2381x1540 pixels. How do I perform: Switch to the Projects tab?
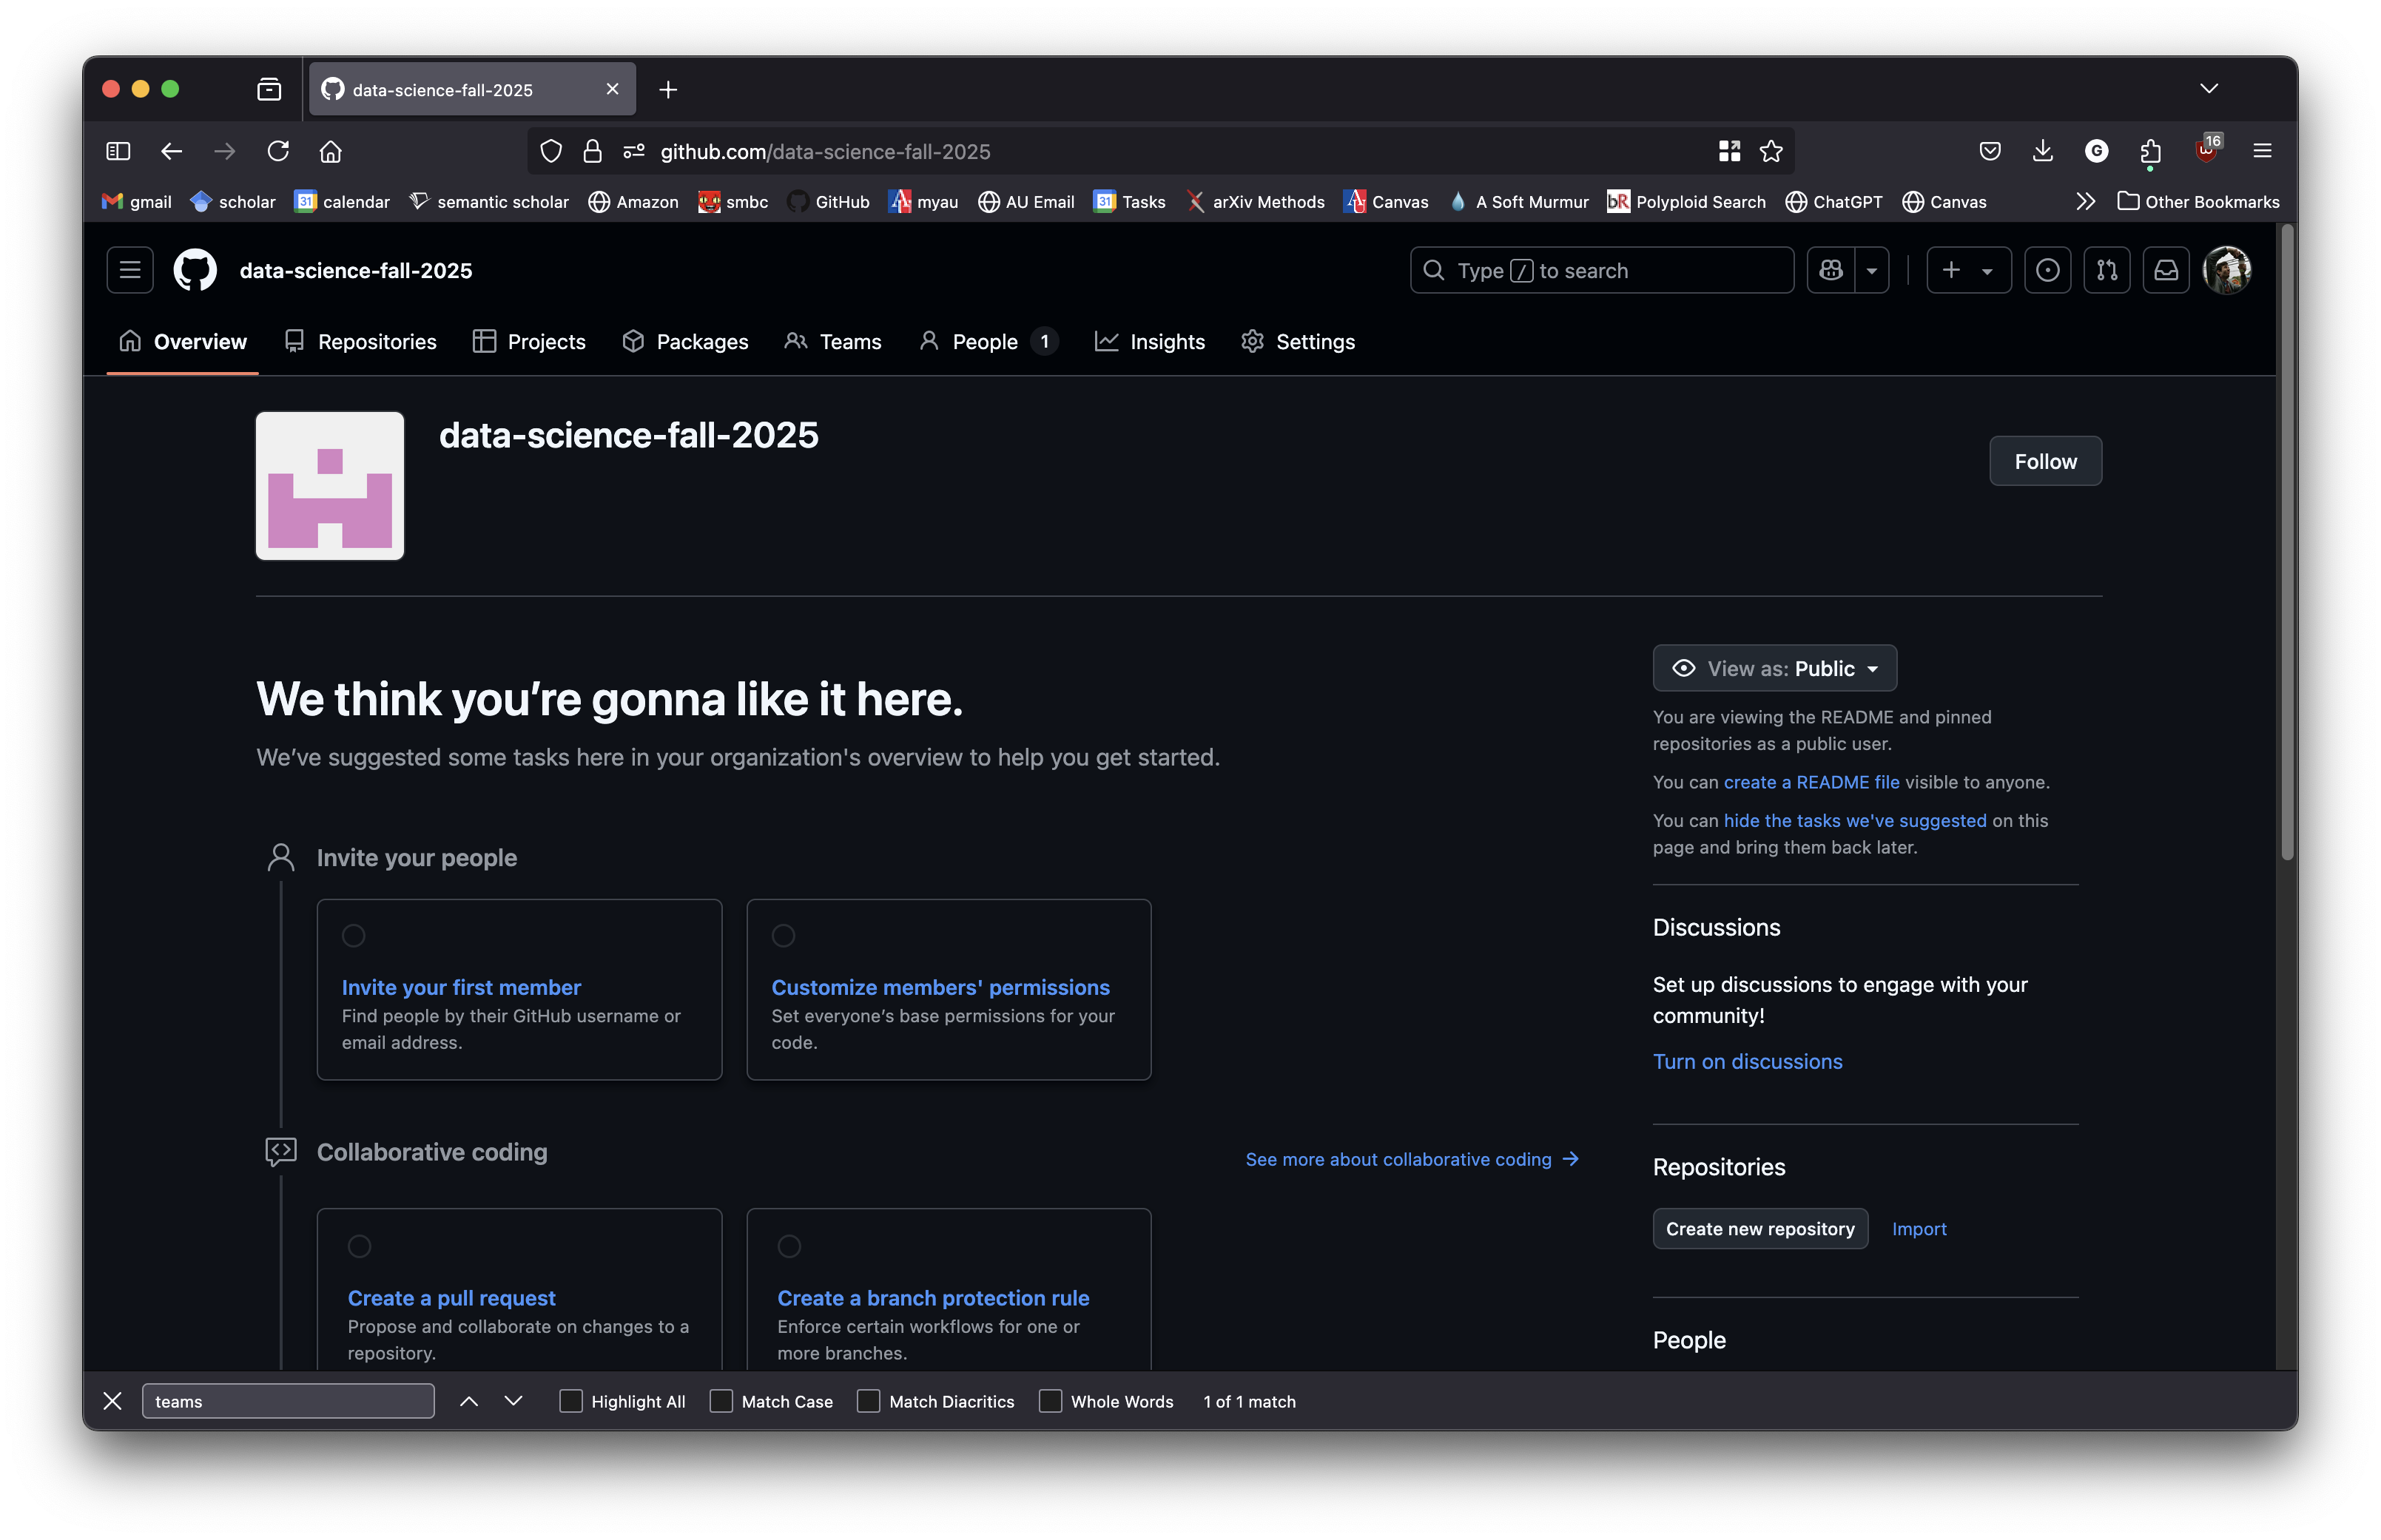529,342
